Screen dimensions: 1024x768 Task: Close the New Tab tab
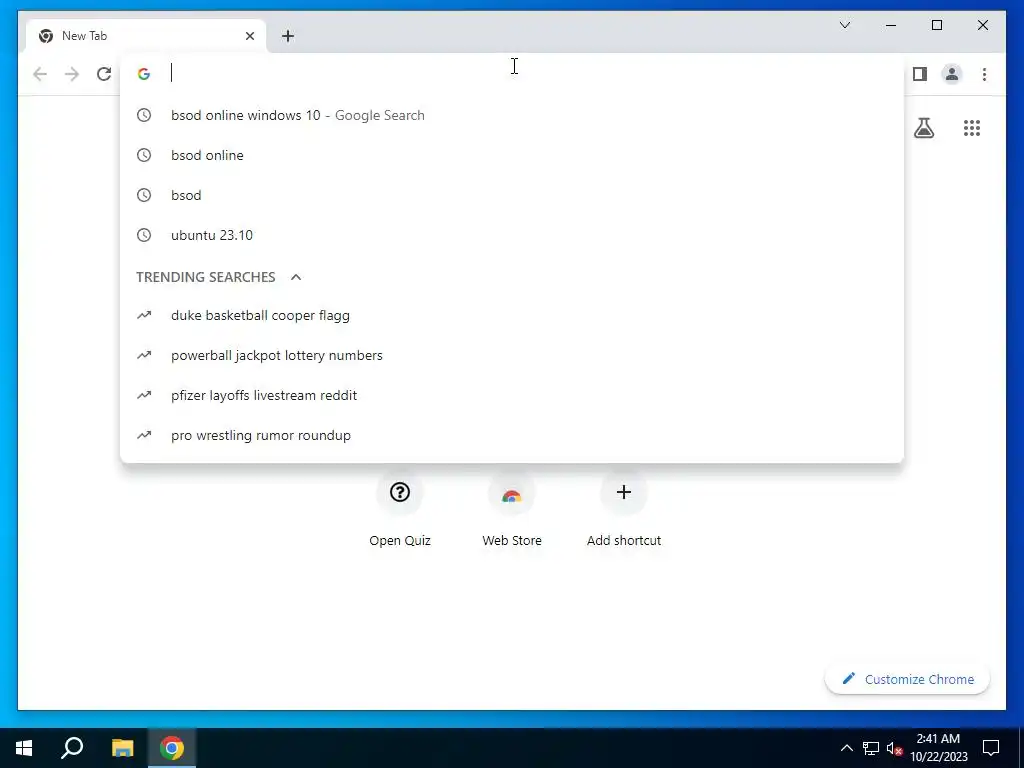(x=249, y=36)
